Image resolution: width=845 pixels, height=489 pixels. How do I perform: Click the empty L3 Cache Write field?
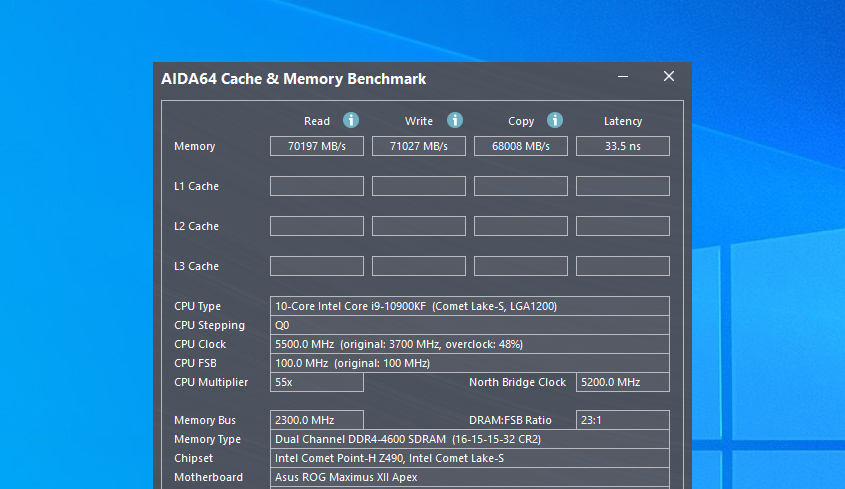(419, 266)
